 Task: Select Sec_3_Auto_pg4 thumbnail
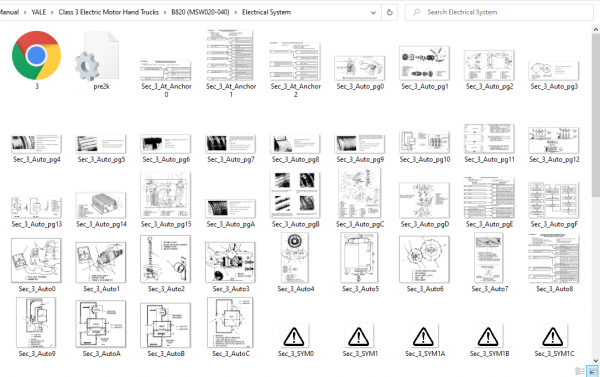pos(36,144)
